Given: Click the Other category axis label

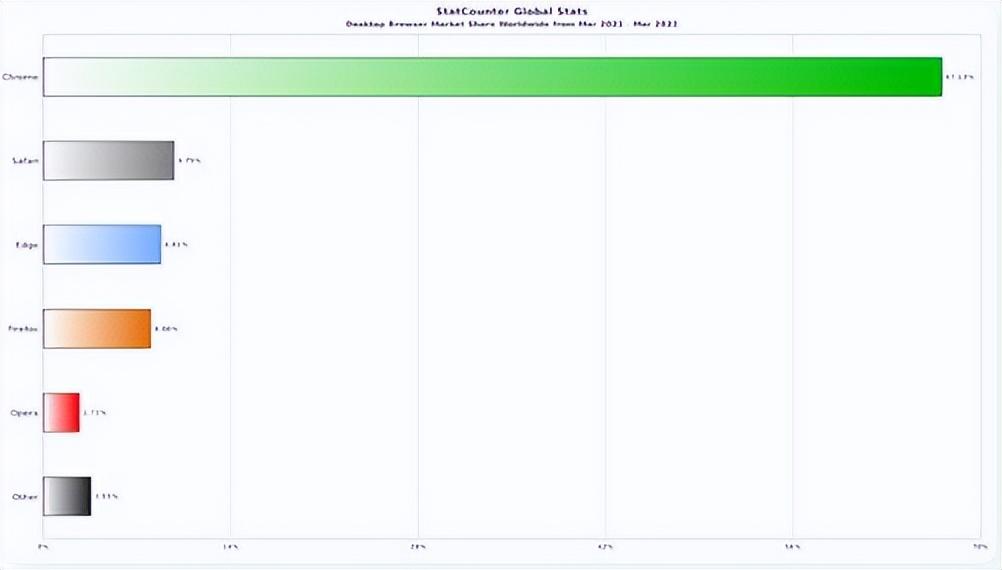Looking at the screenshot, I should (26, 496).
